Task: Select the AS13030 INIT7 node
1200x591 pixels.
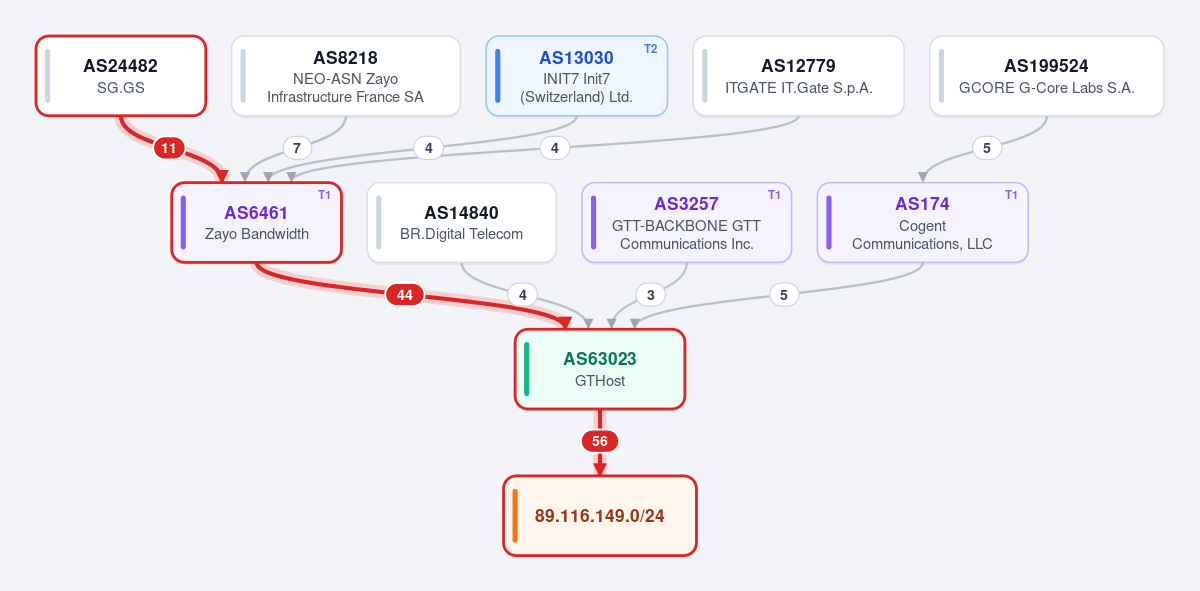Action: point(577,76)
